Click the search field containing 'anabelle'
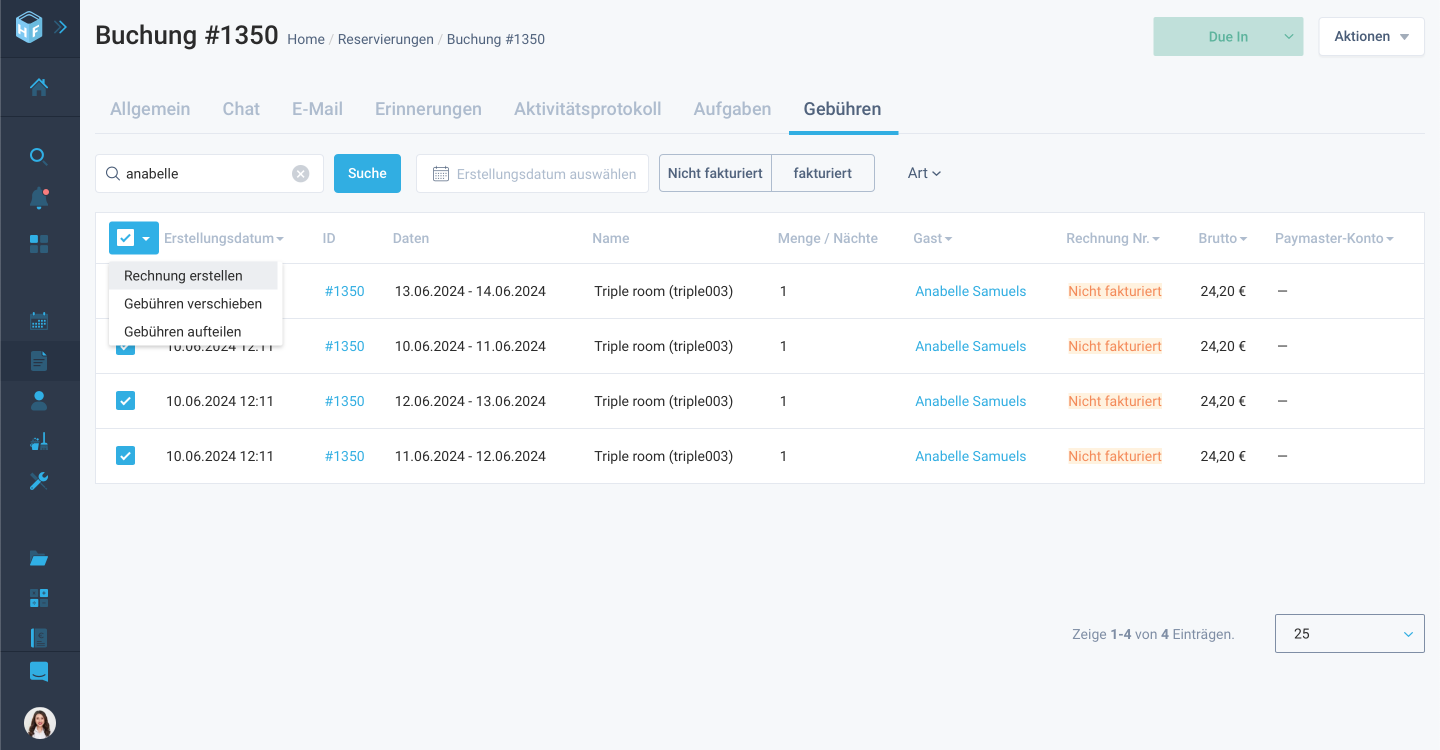Viewport: 1440px width, 750px height. pyautogui.click(x=209, y=173)
